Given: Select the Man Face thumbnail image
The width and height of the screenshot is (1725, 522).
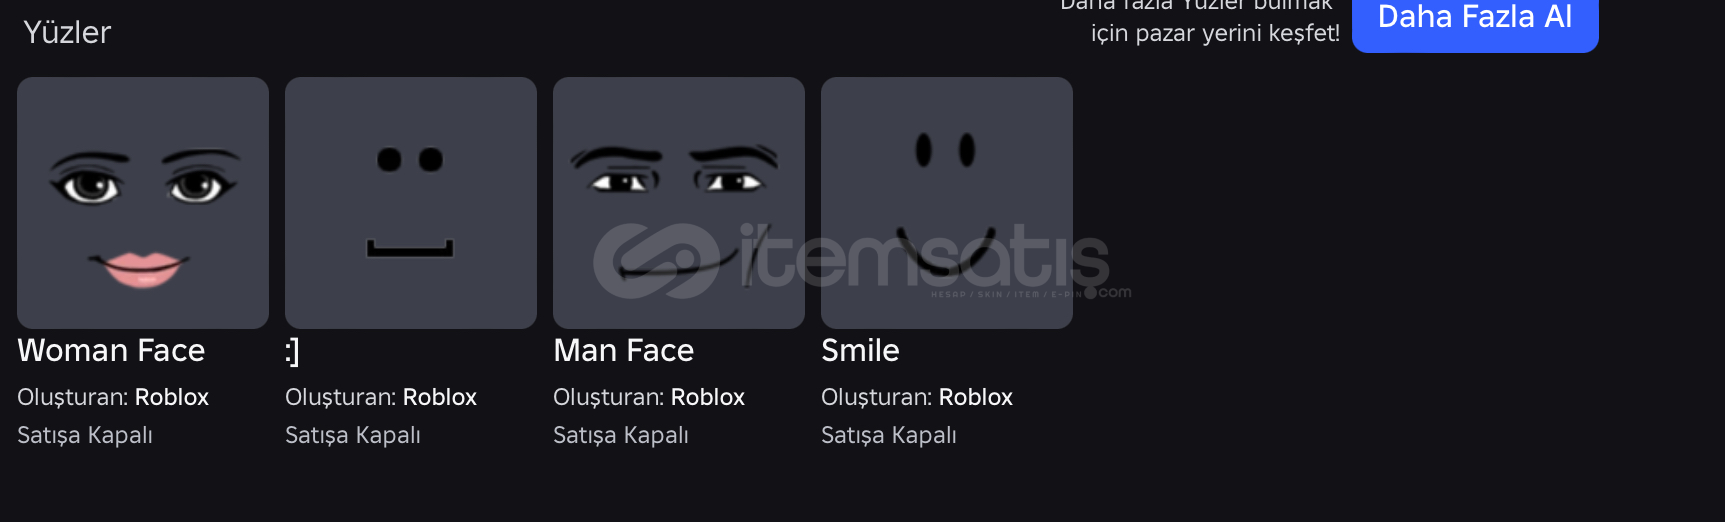Looking at the screenshot, I should tap(679, 203).
